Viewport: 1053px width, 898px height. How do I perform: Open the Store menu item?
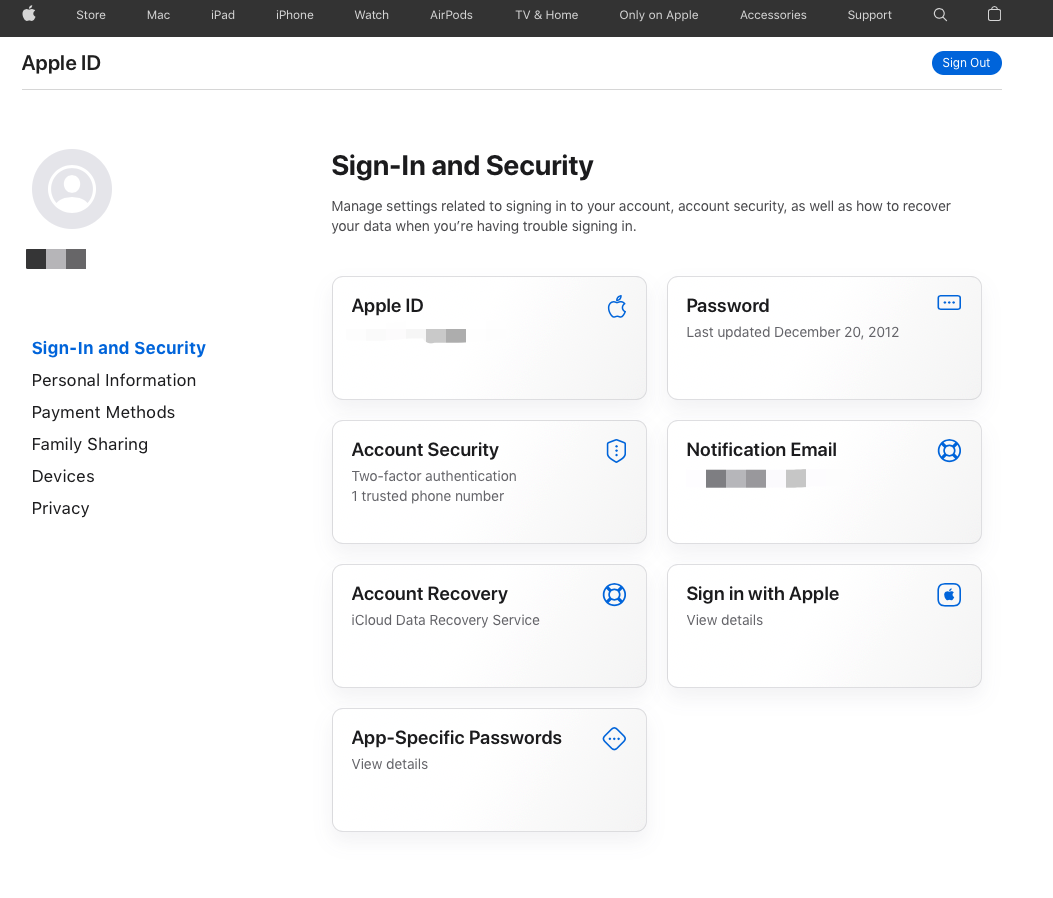(91, 15)
